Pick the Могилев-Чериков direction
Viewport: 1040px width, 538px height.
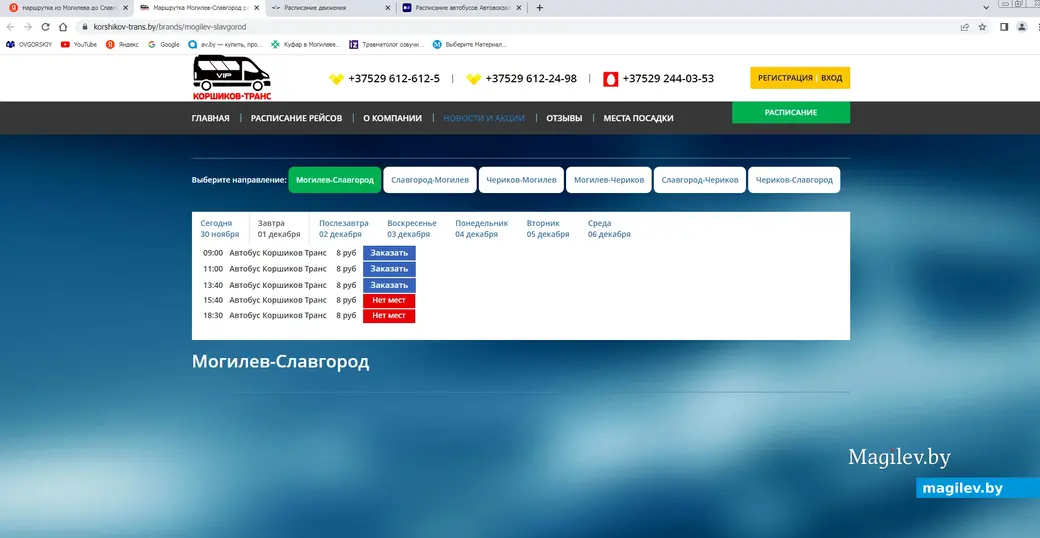607,180
